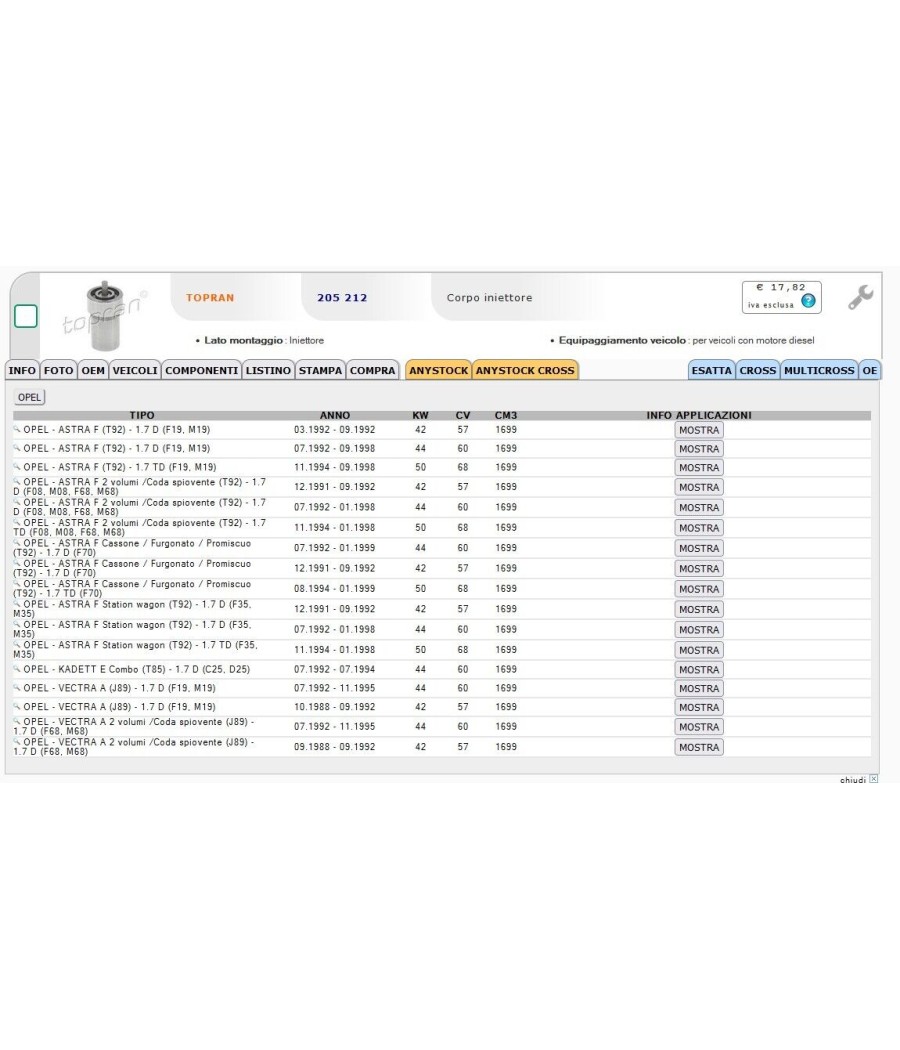Click magnifier for ASTRA F Cassone 07.1992 - 01.1999 row

pyautogui.click(x=17, y=542)
